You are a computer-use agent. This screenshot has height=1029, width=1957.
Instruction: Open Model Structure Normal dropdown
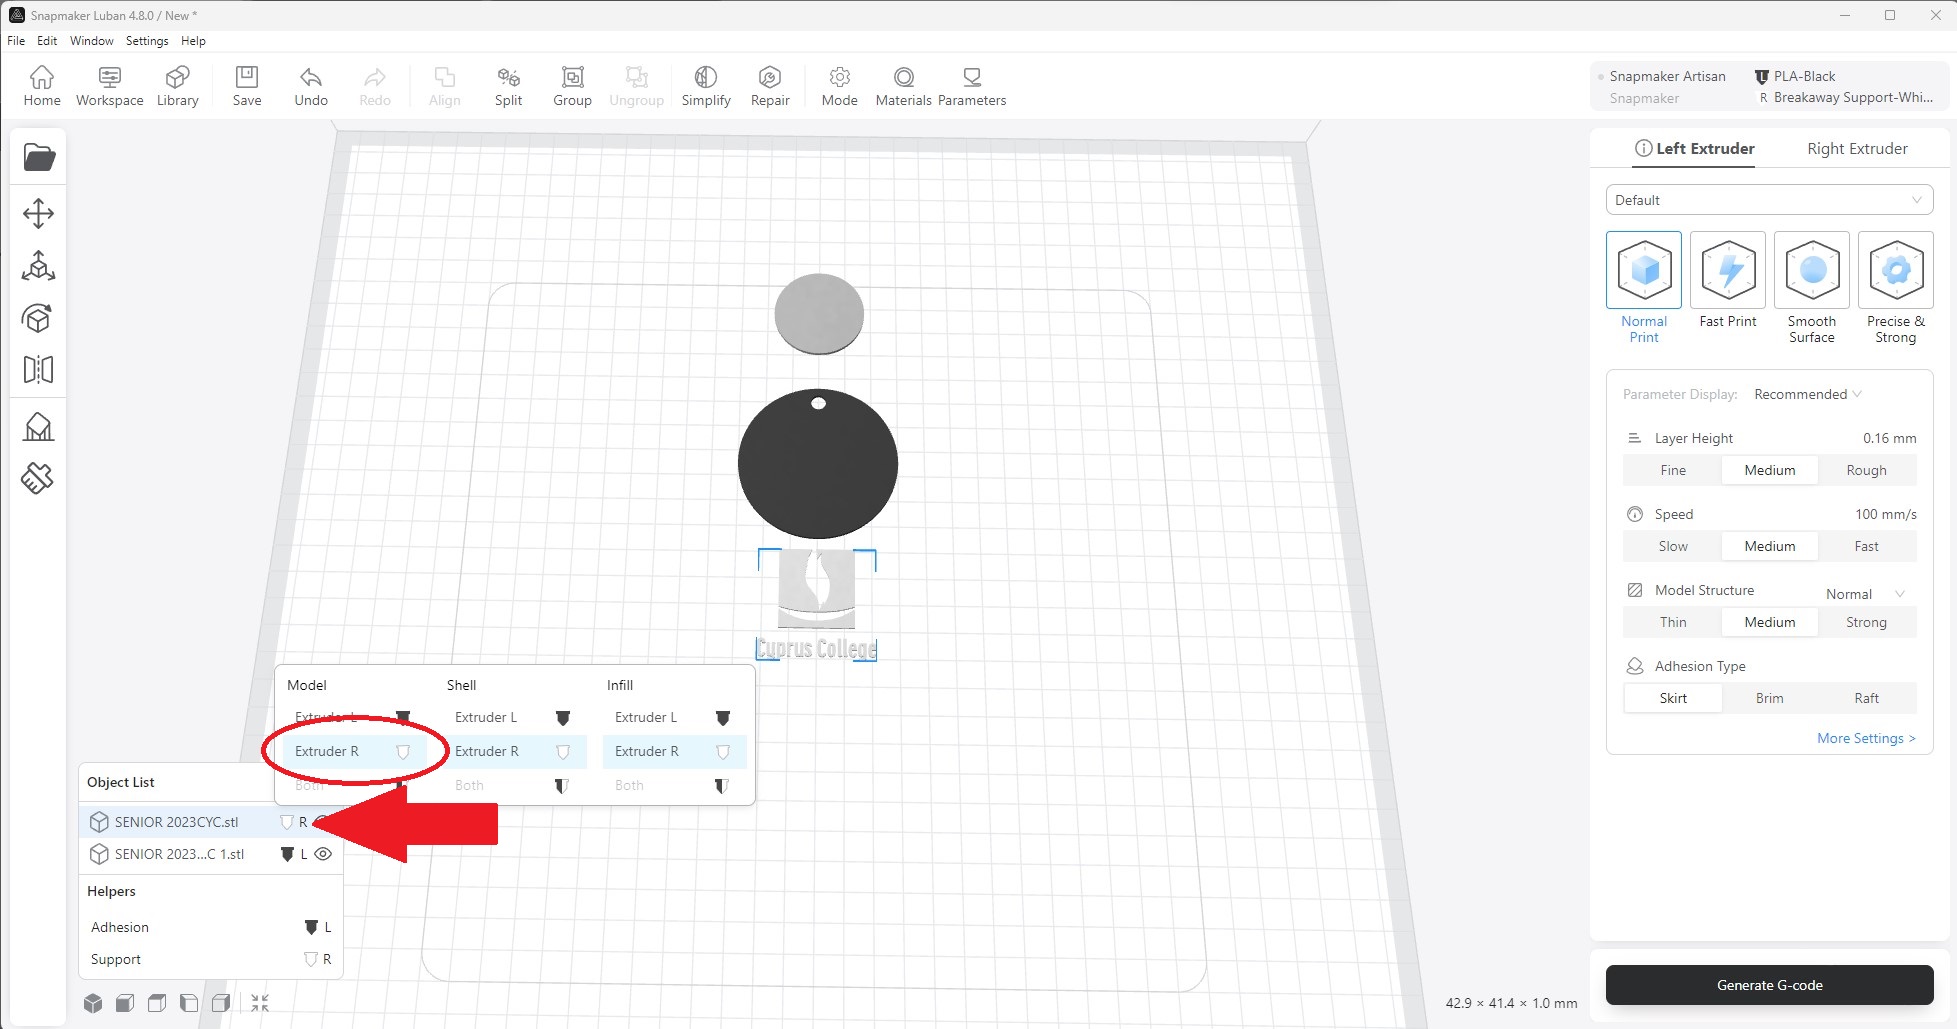coord(1864,594)
